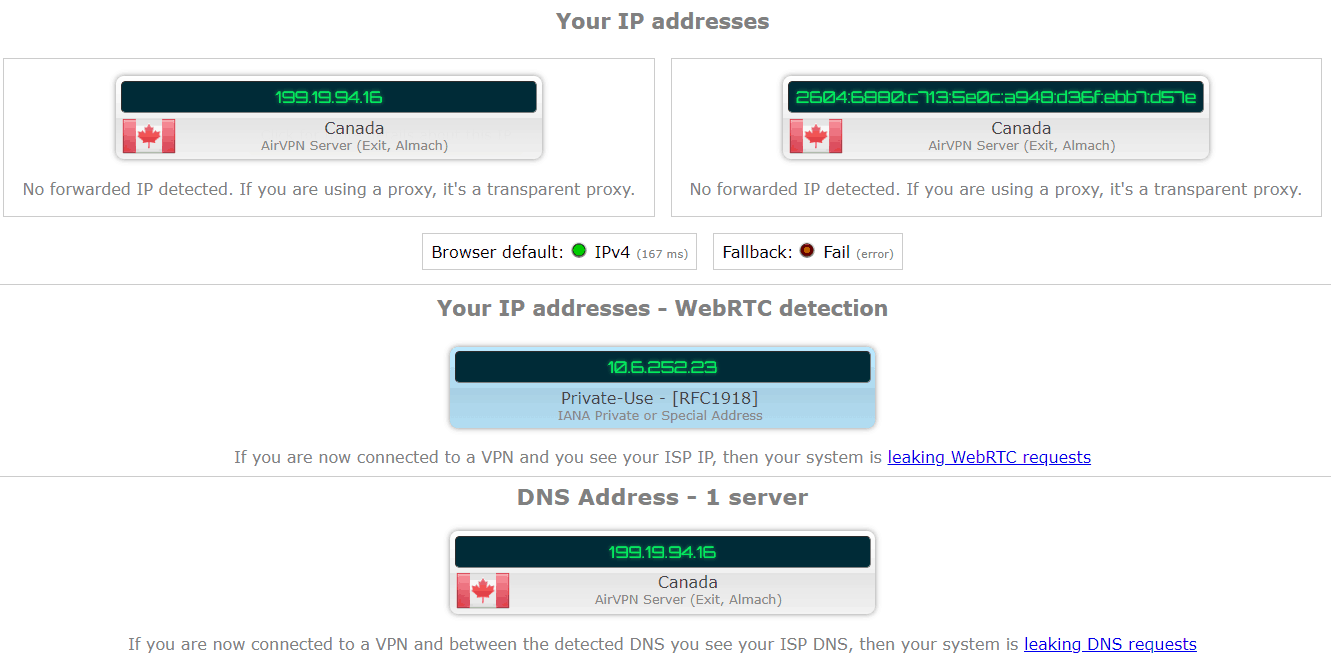Screen dimensions: 1331x657
Task: Click the 167 ms latency text
Action: coord(662,254)
